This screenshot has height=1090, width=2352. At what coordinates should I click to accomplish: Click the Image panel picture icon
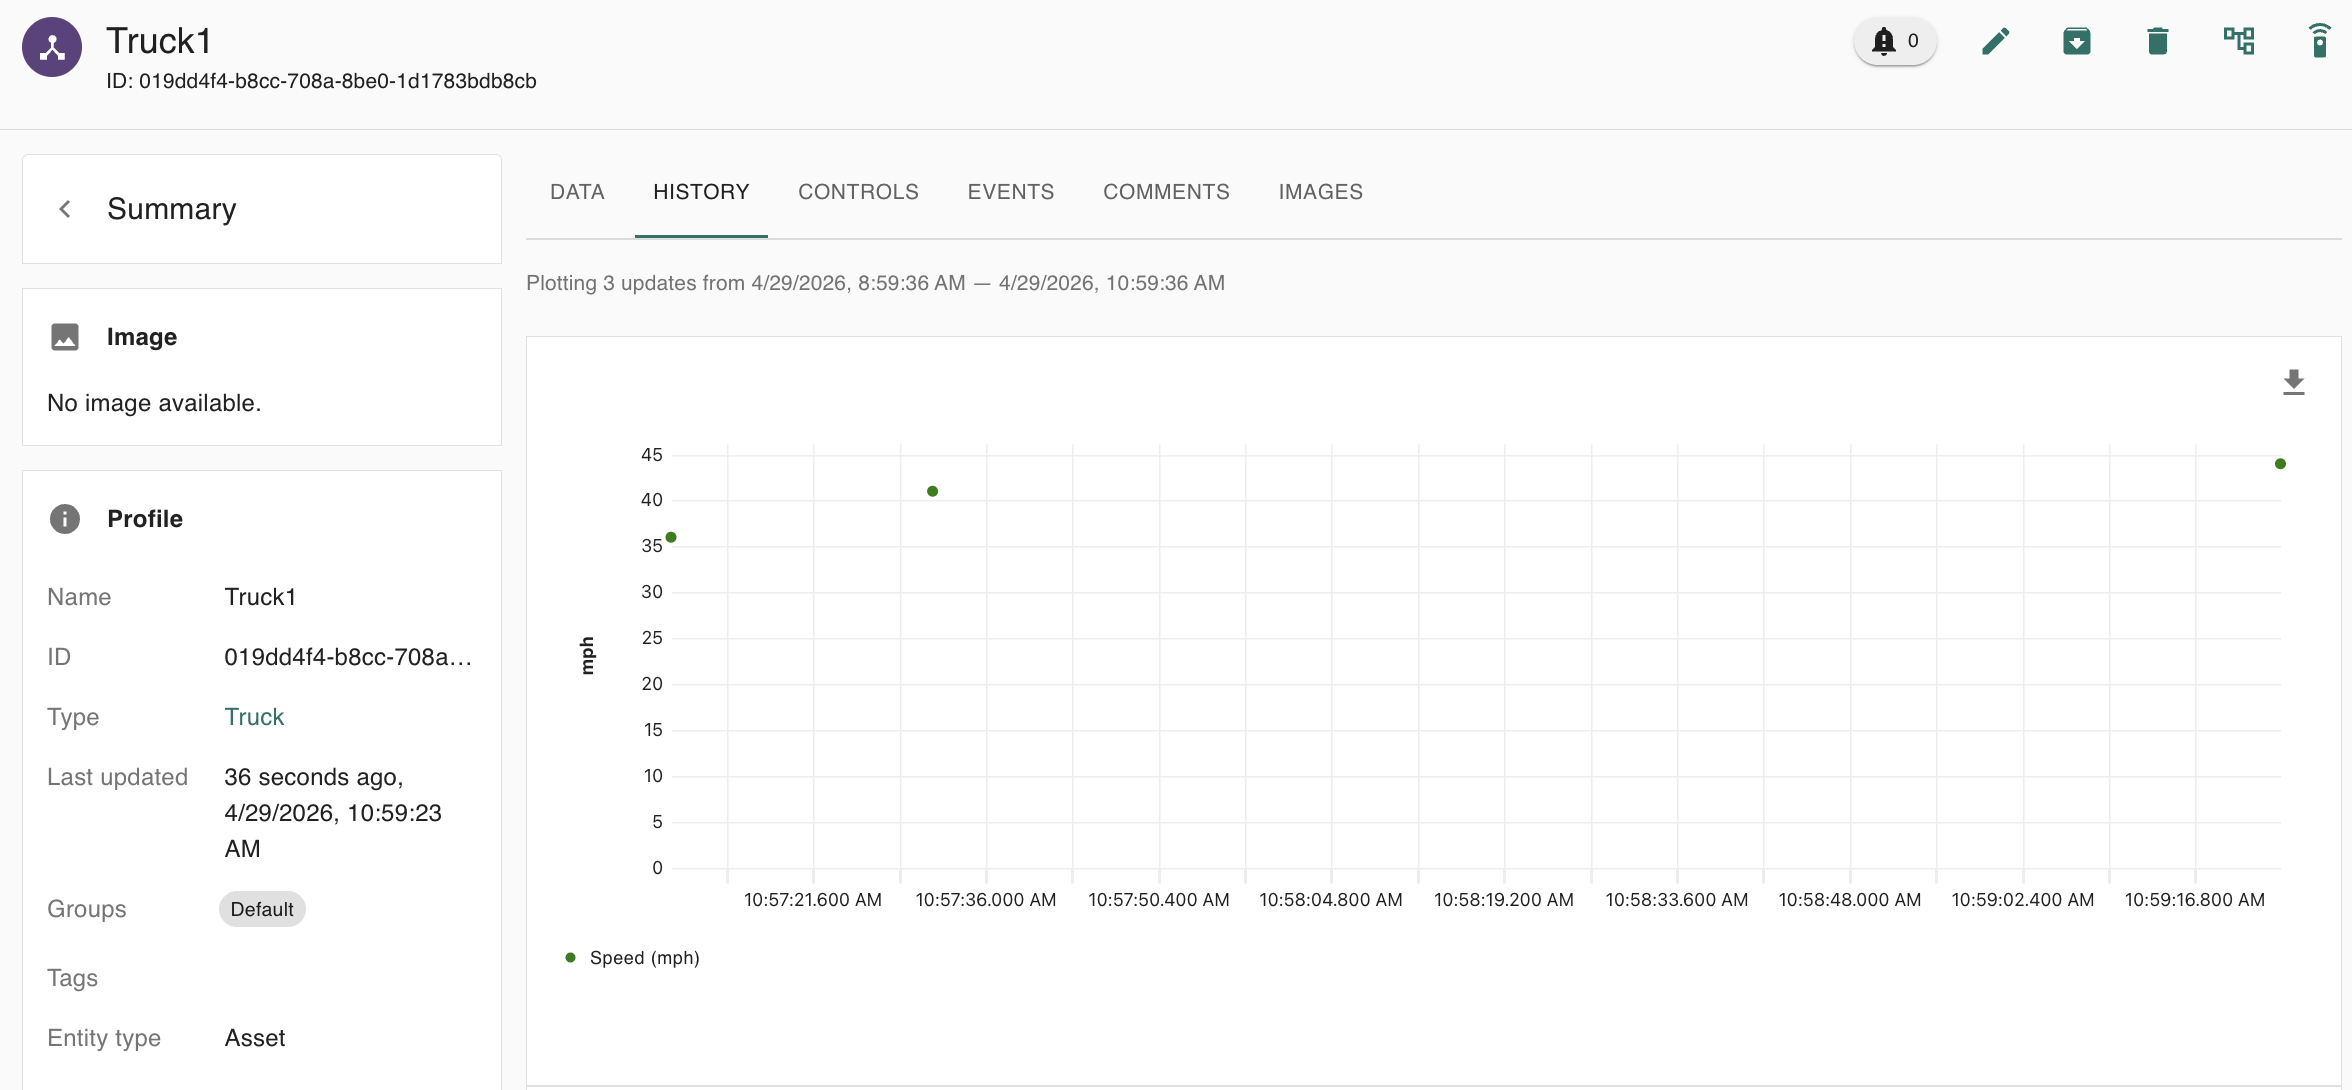click(65, 337)
